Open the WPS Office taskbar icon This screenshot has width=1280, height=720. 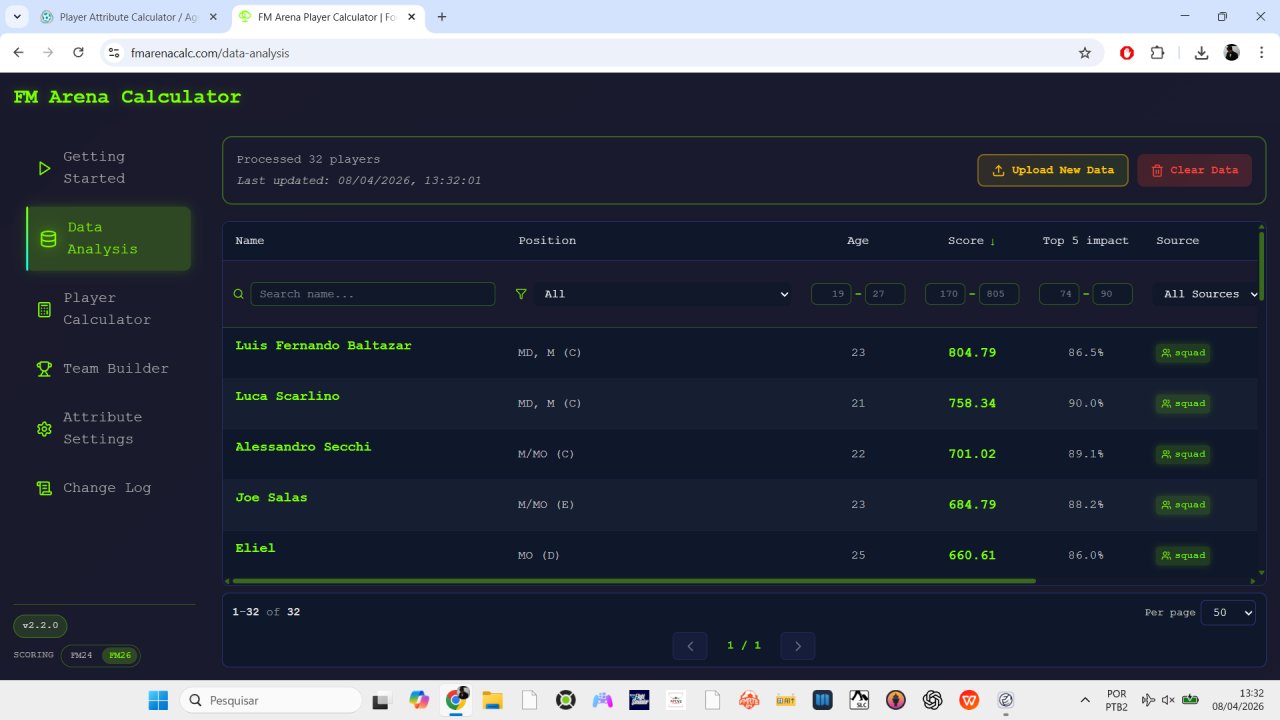coord(970,700)
